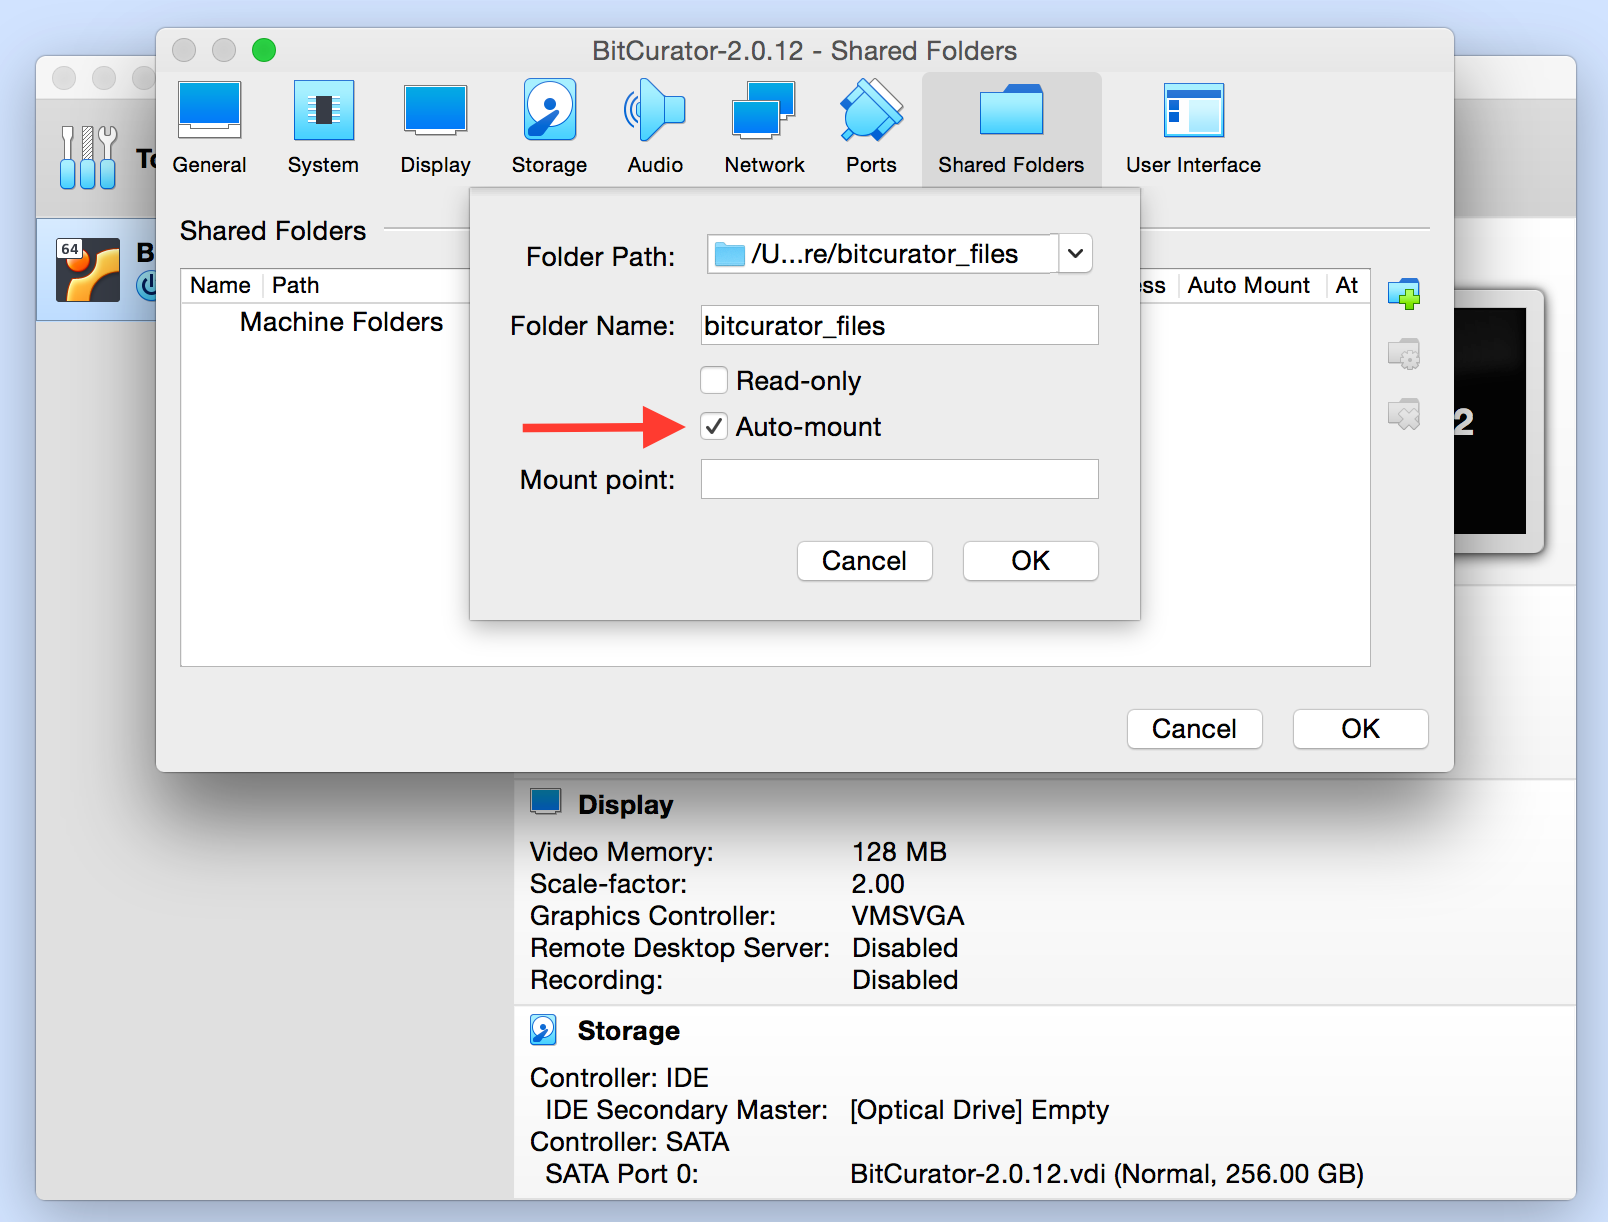Click the Folder Name text field
1608x1222 pixels.
click(x=899, y=326)
